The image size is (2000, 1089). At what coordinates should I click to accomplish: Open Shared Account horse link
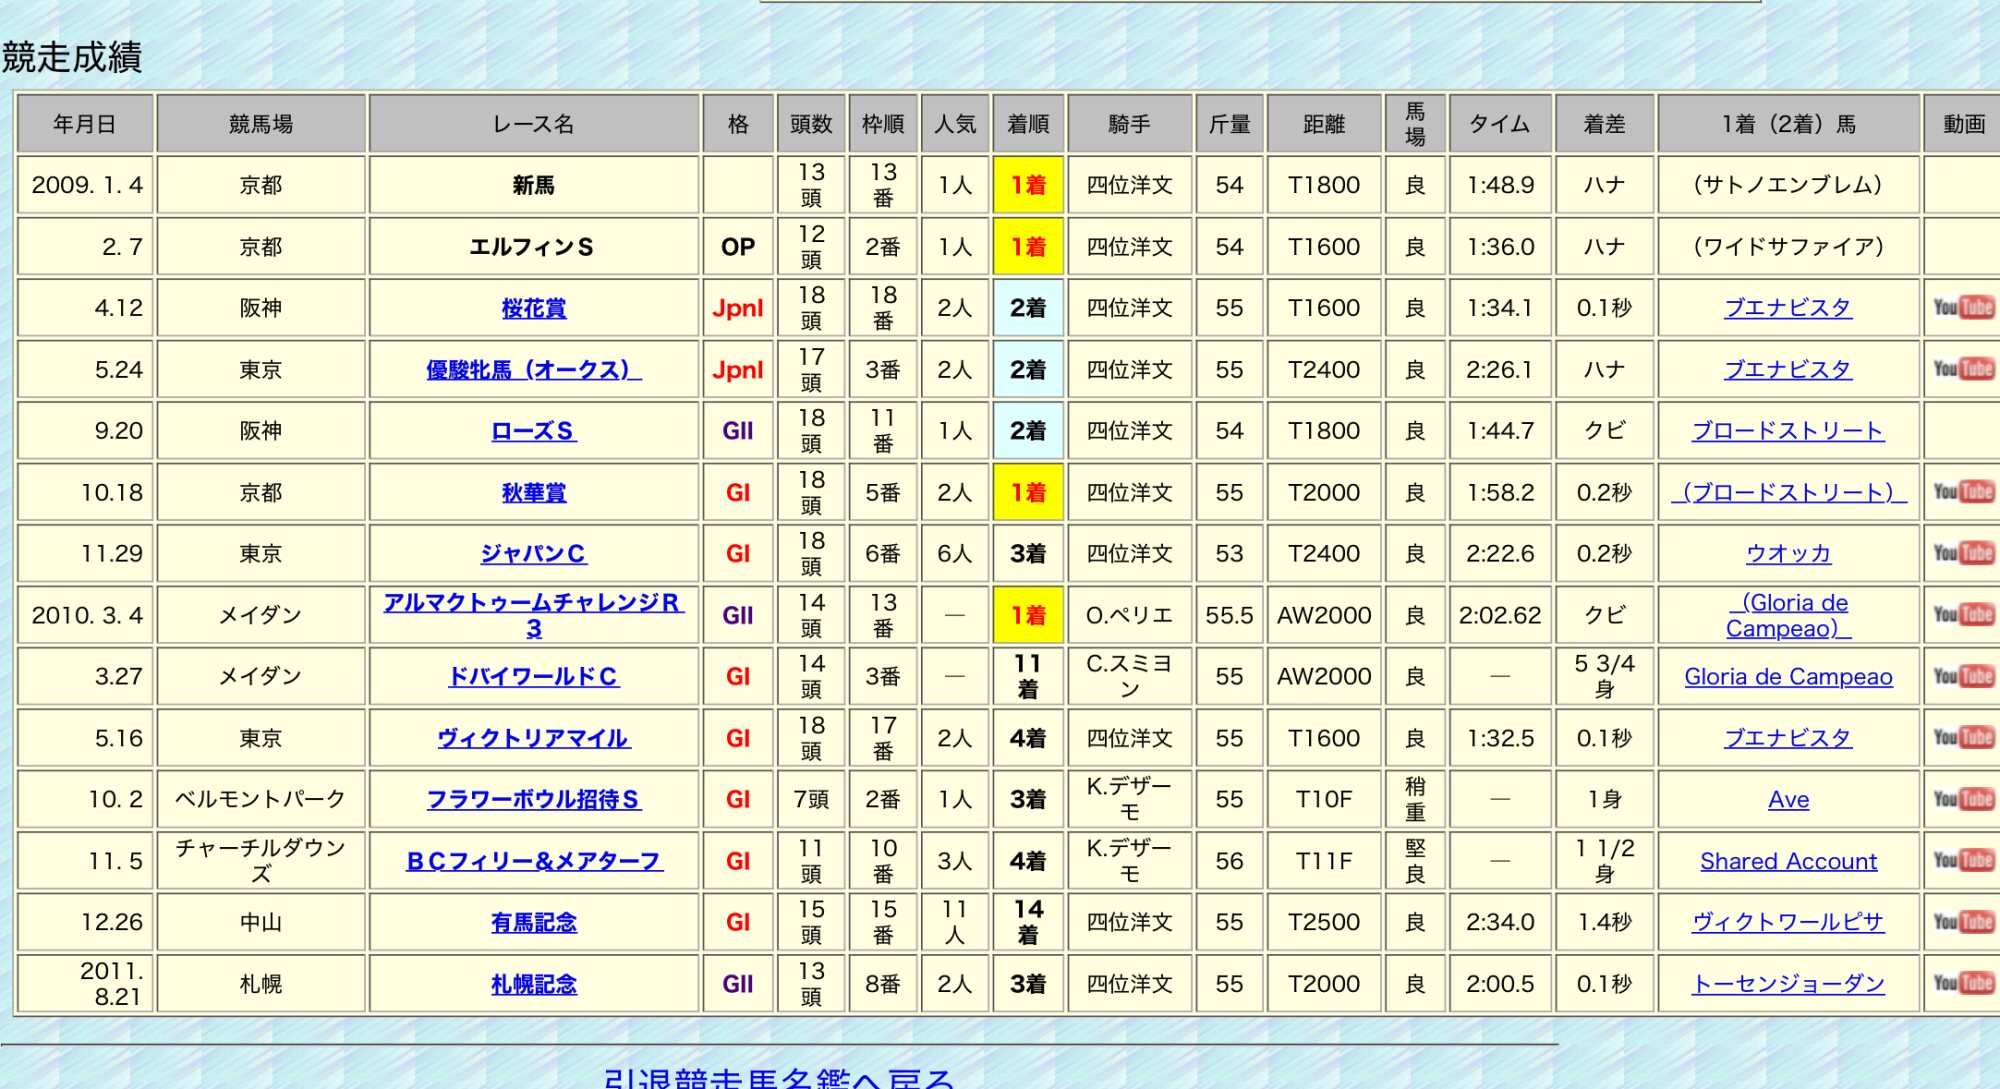(1788, 861)
